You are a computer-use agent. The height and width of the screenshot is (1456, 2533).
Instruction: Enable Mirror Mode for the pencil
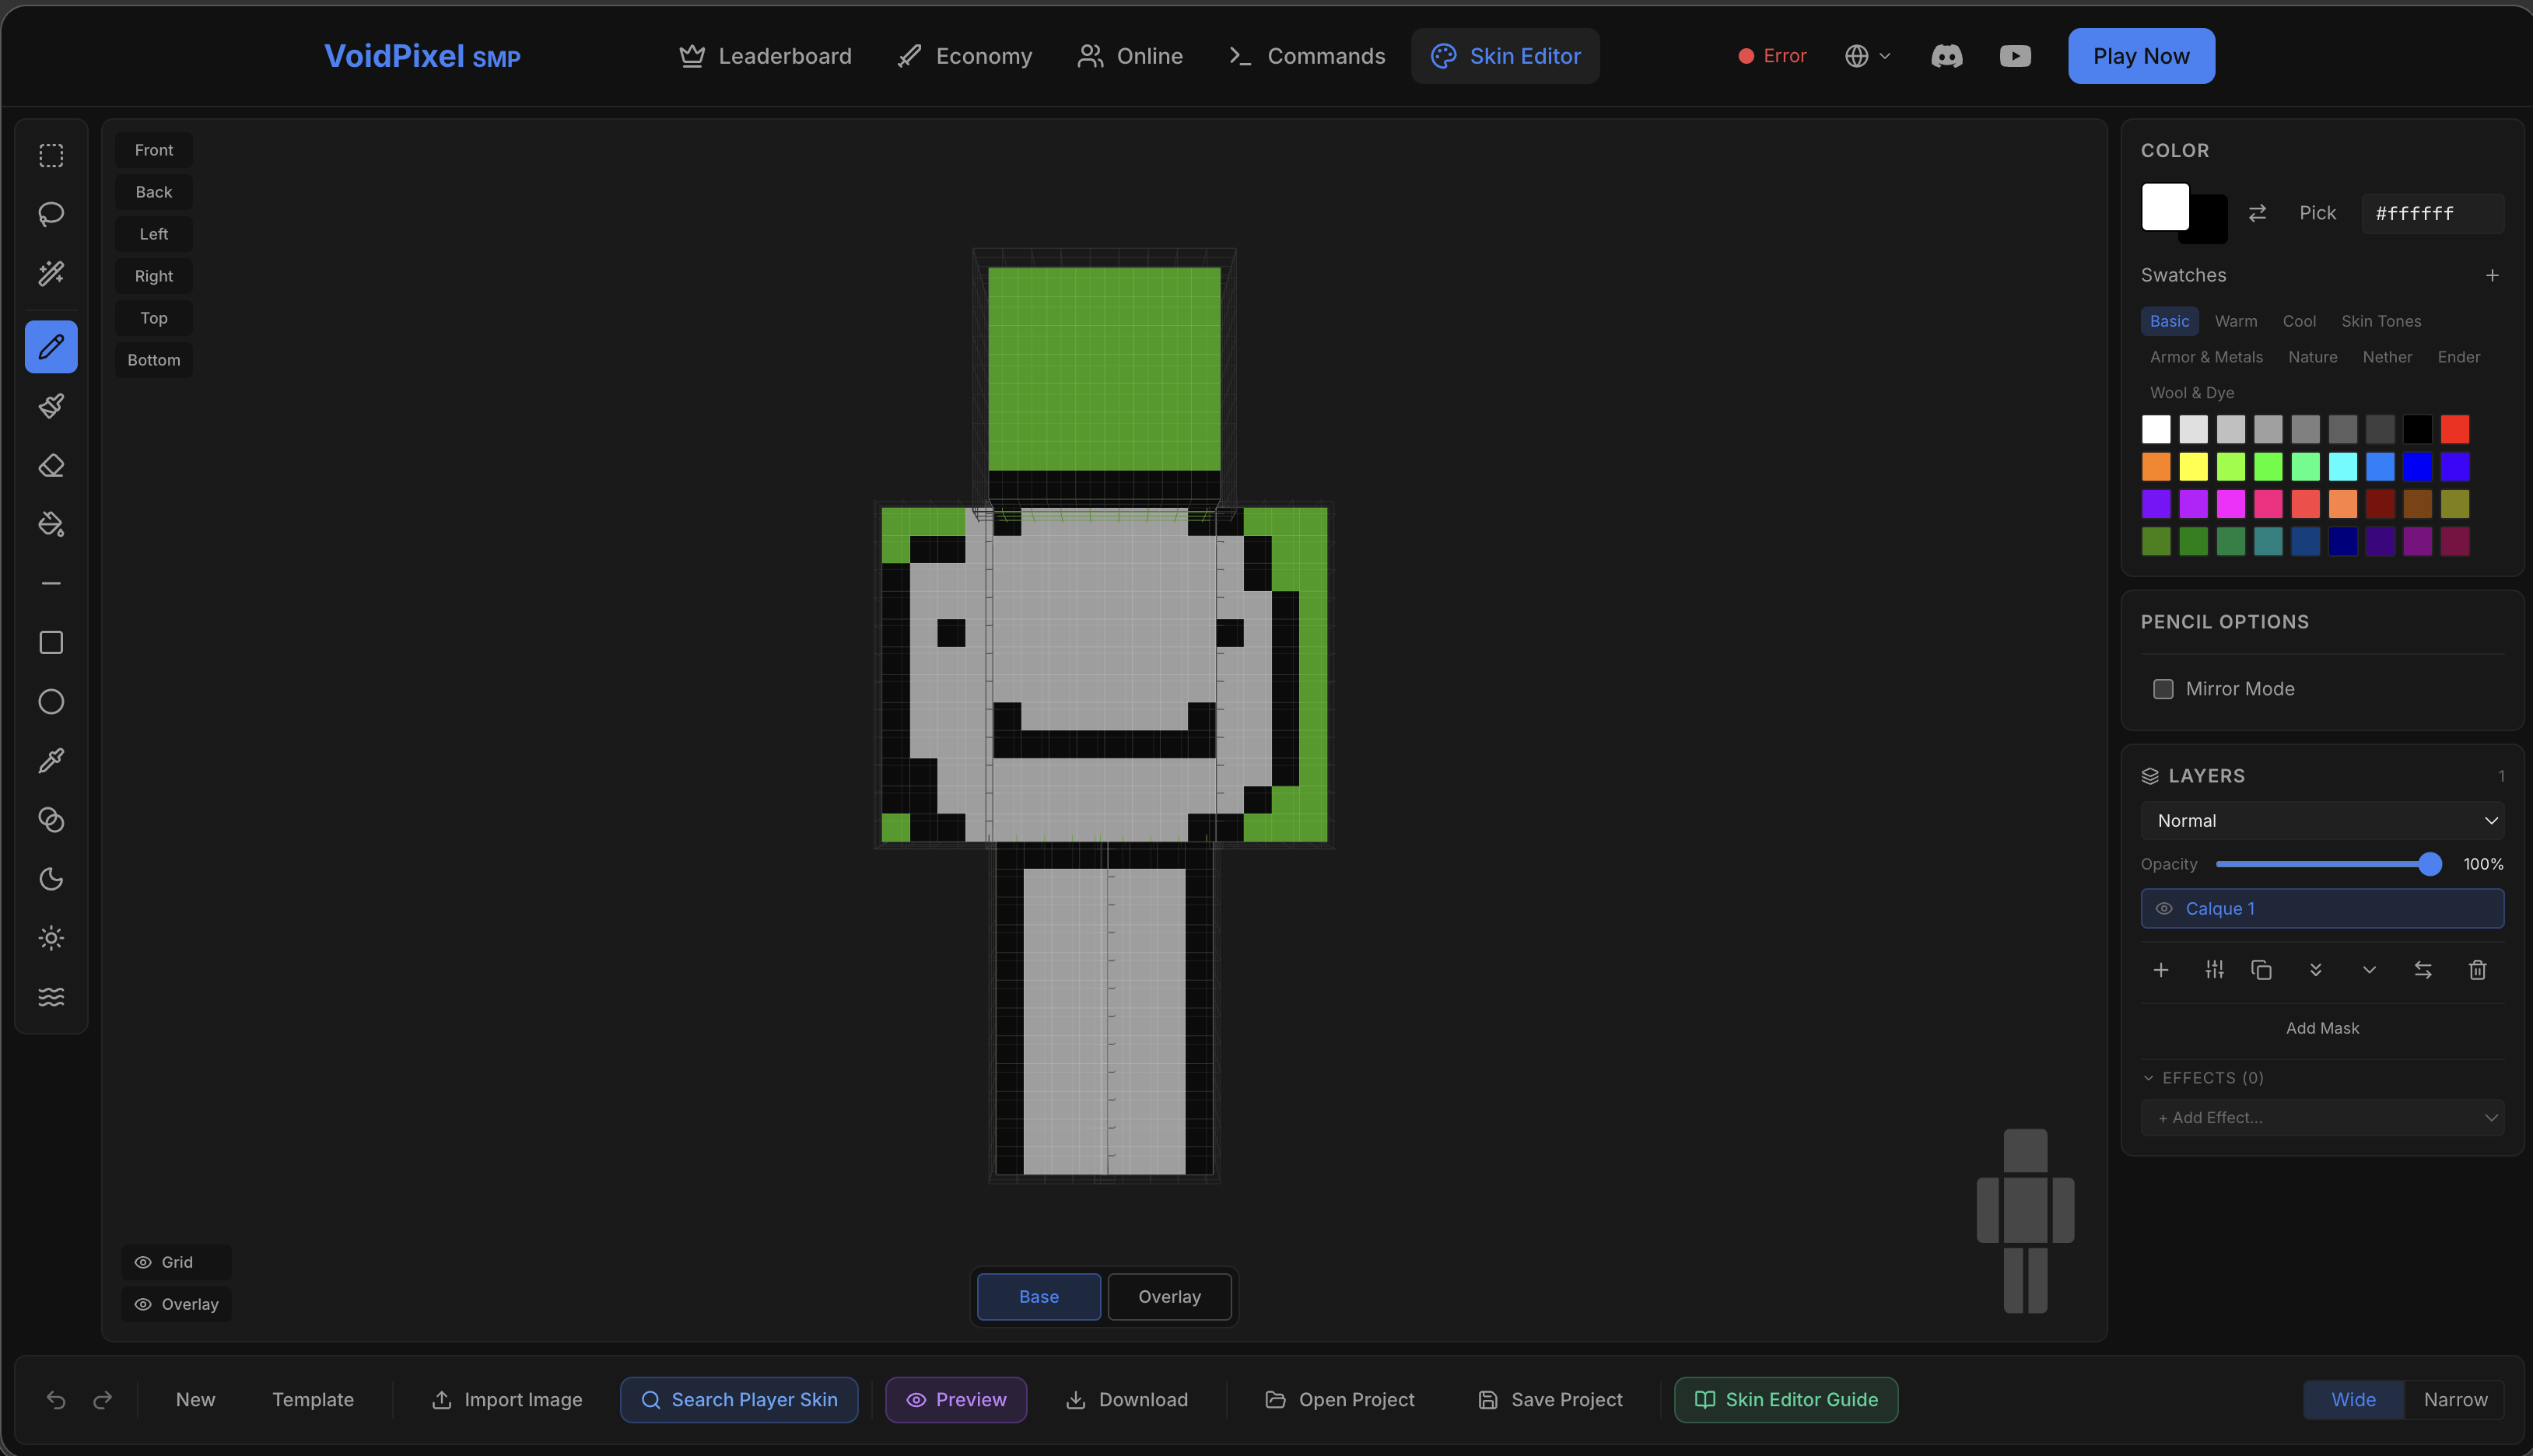(x=2163, y=688)
